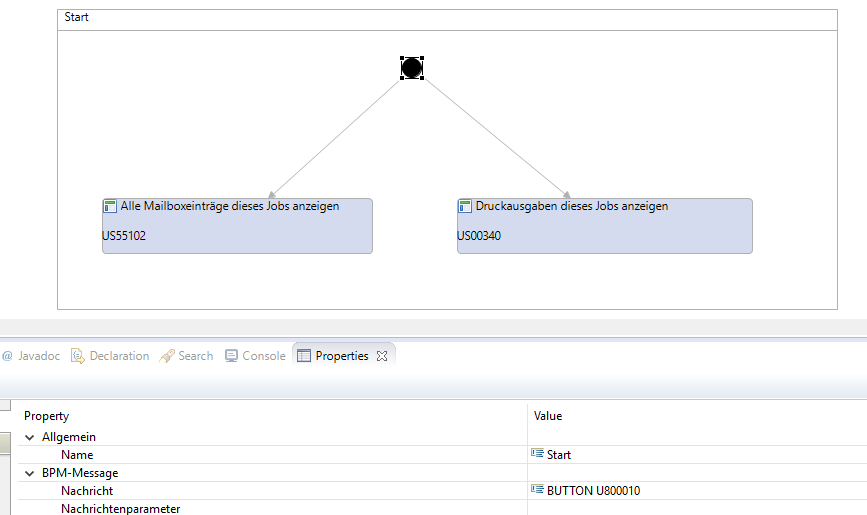867x515 pixels.
Task: Click the icon beside the Start value
Action: click(537, 453)
